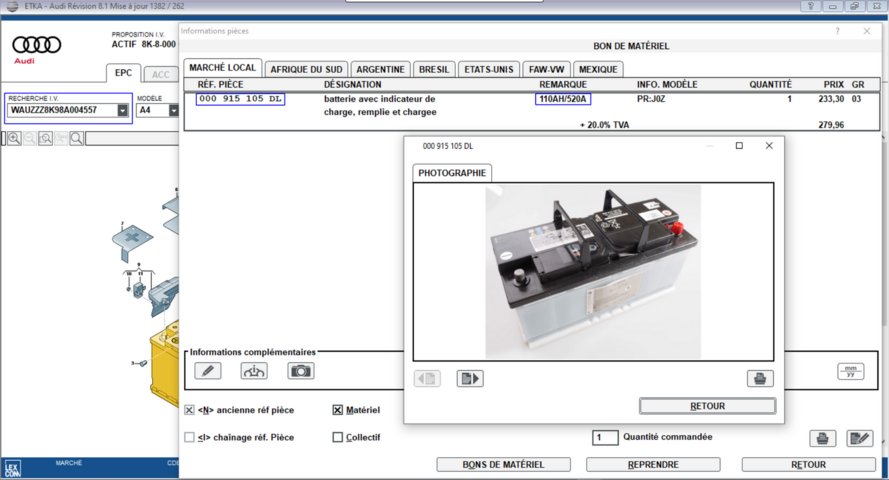Enable chaînage réf. Pièce checkbox
The image size is (889, 480).
[x=189, y=437]
